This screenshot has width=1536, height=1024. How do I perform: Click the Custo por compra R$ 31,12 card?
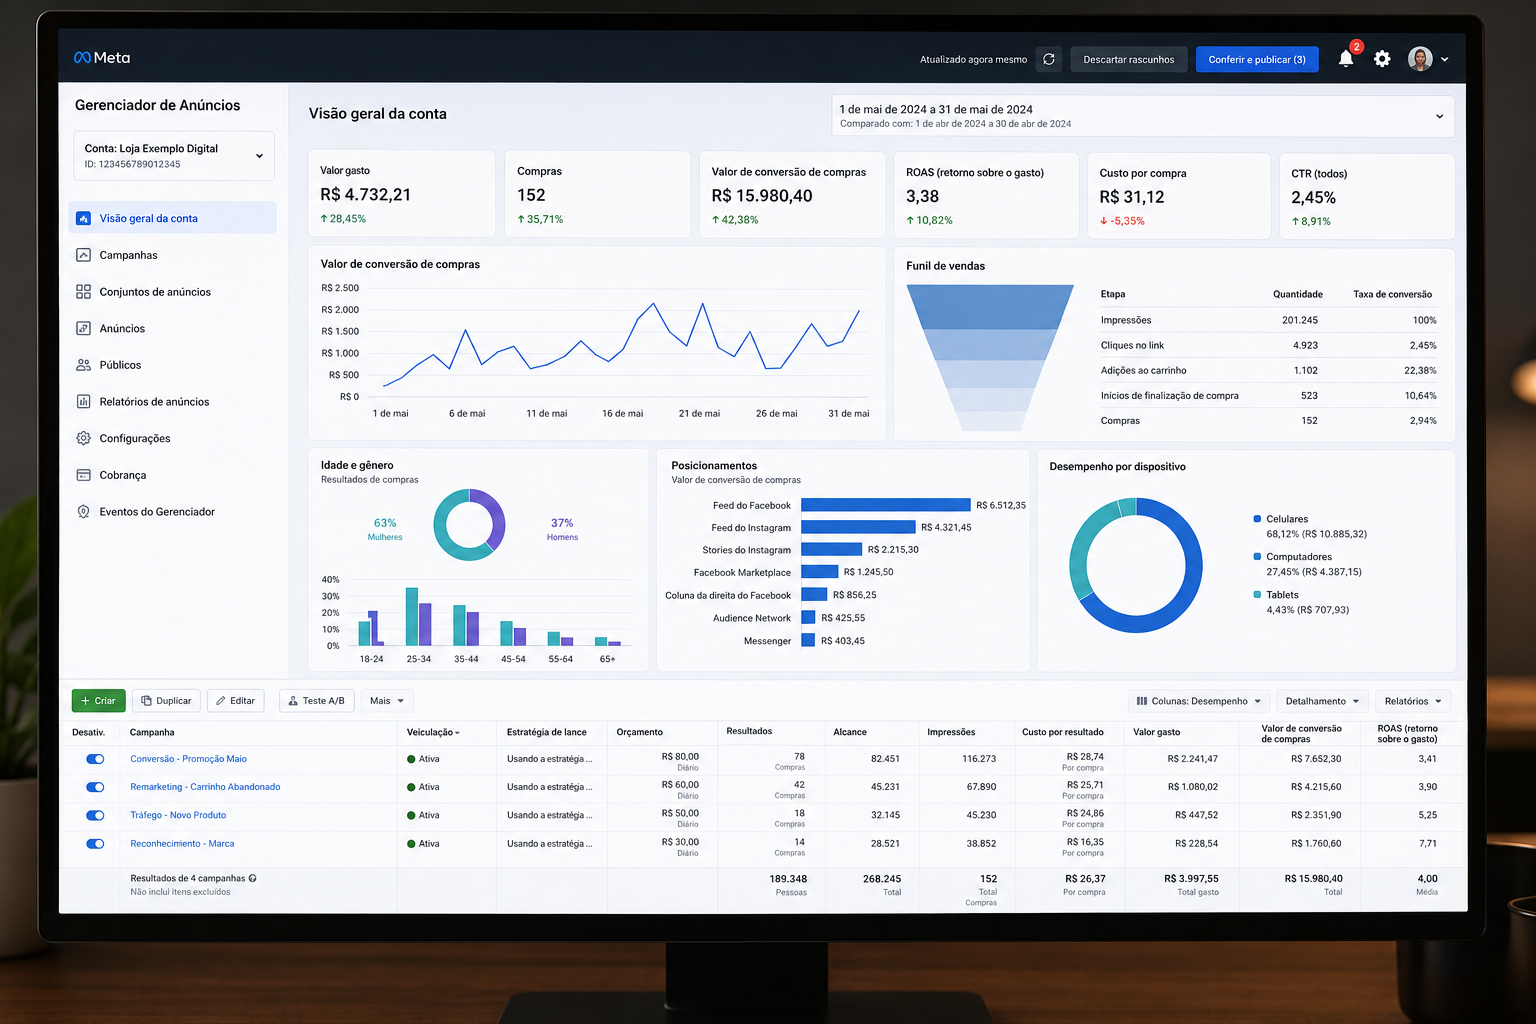1178,196
